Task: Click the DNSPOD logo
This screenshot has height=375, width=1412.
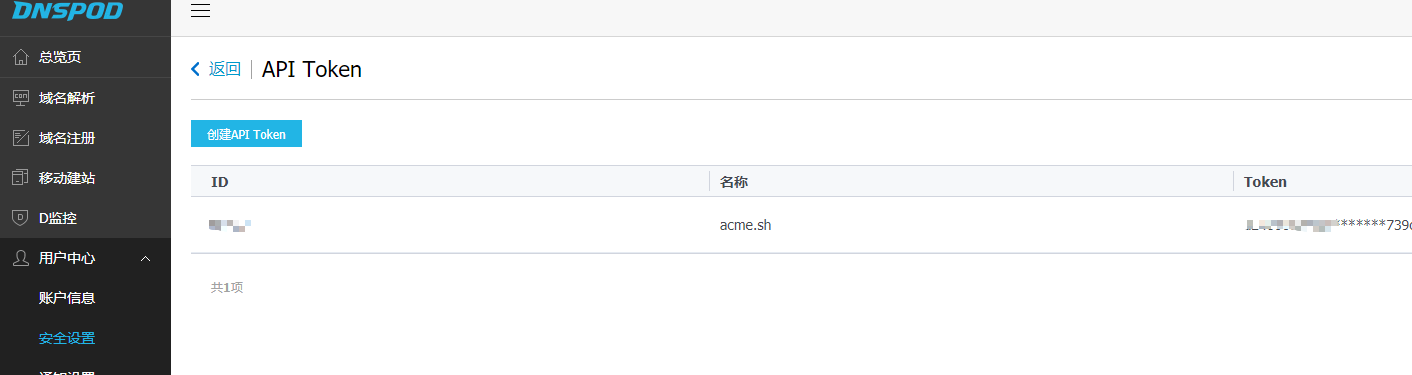Action: 68,11
